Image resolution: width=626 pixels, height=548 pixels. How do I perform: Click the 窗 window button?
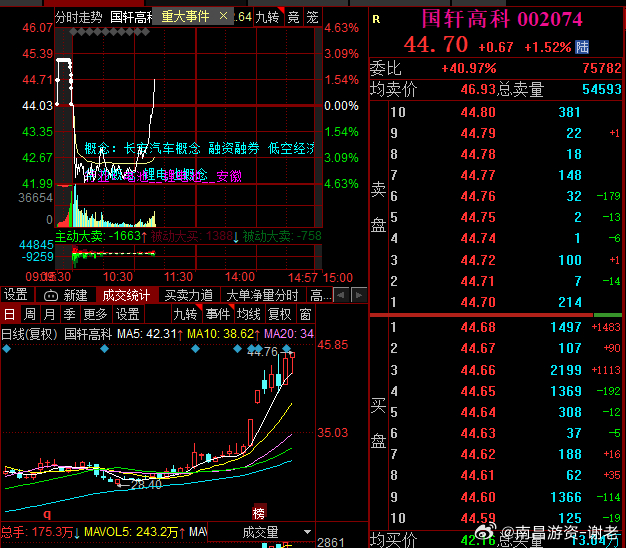305,315
